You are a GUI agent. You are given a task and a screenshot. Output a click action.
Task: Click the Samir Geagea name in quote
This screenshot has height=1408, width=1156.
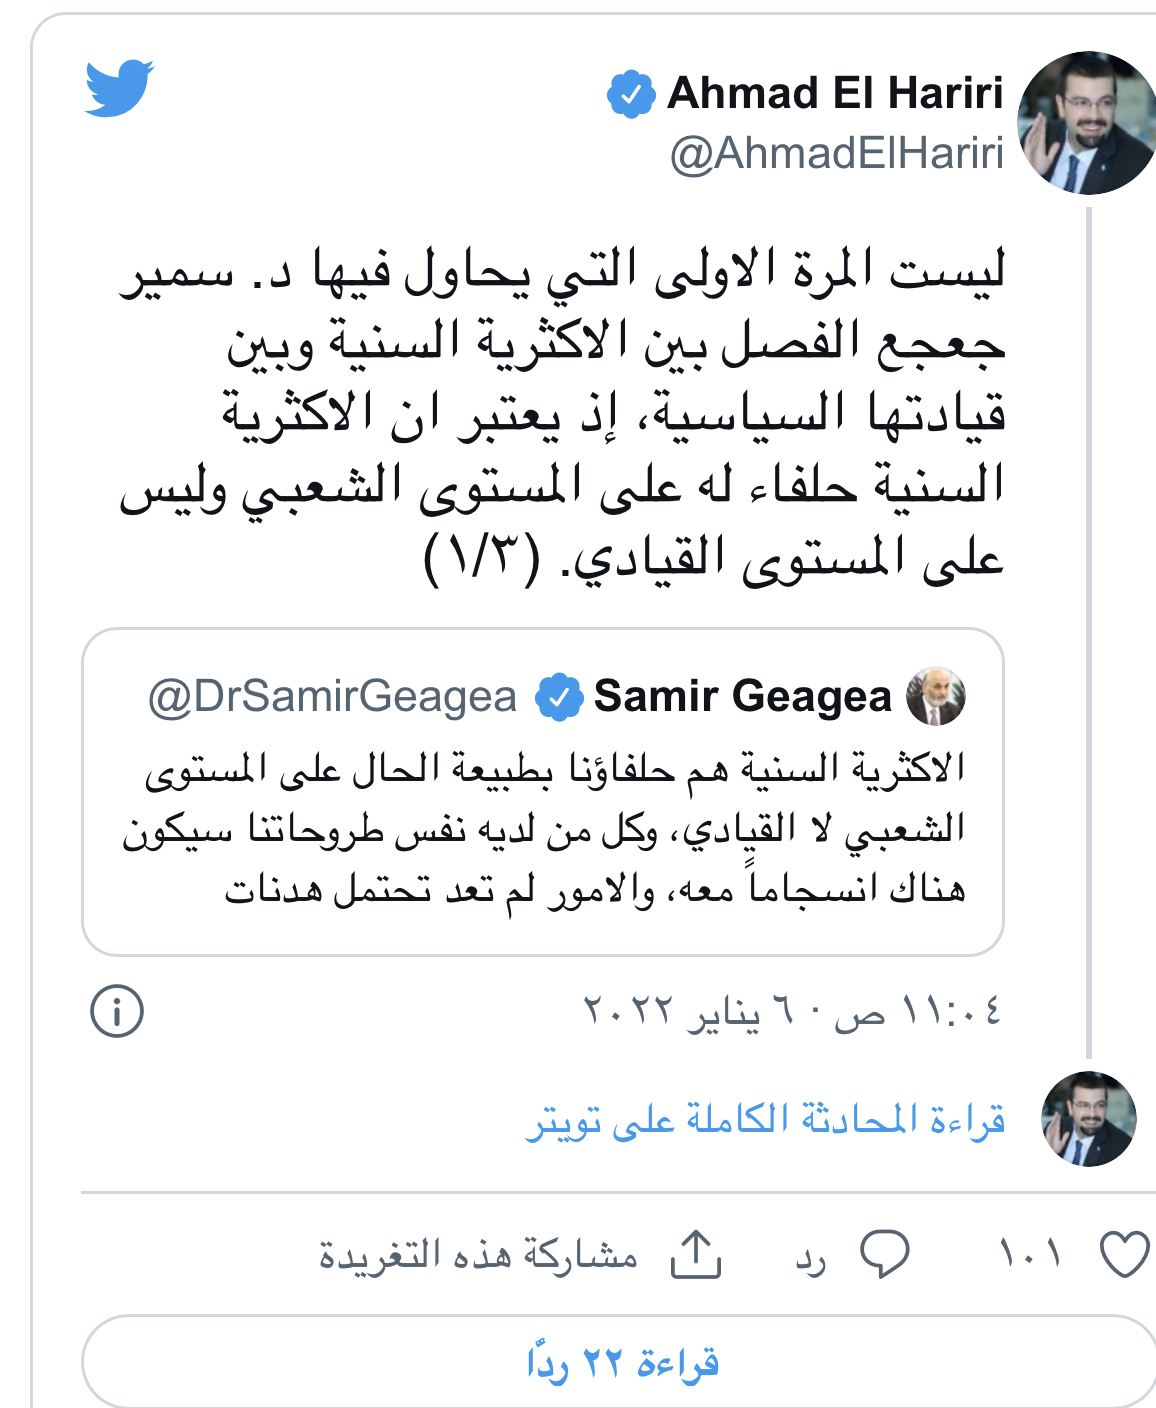point(742,696)
